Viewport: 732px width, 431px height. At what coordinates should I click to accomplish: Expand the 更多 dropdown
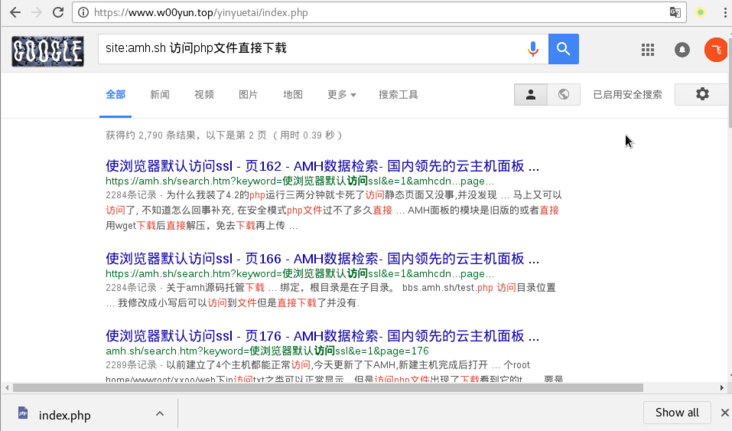[x=341, y=95]
